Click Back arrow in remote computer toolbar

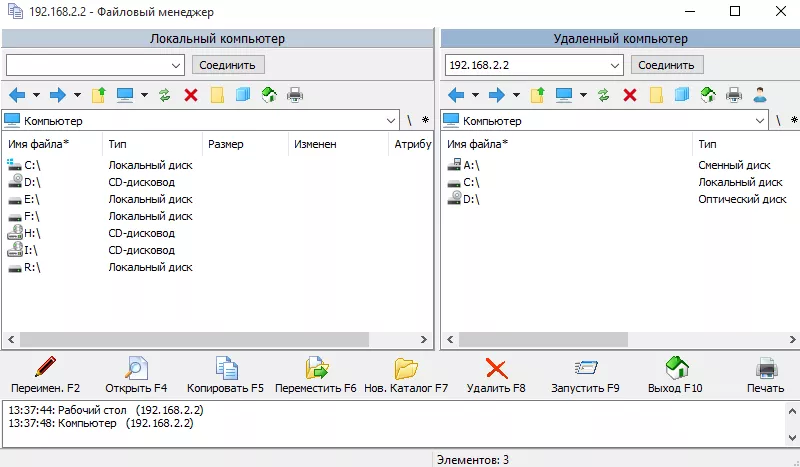tap(456, 95)
